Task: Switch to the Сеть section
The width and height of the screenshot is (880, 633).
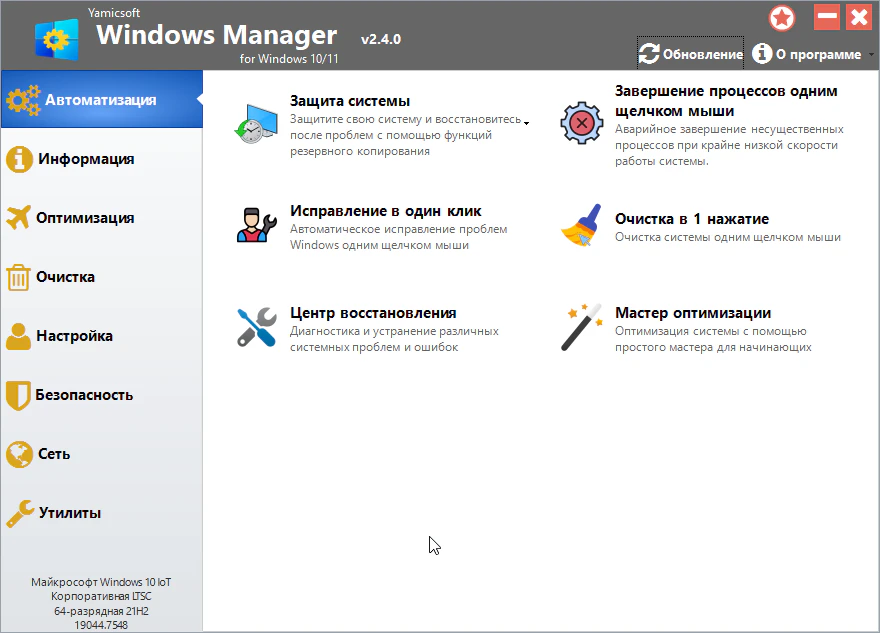Action: tap(102, 453)
